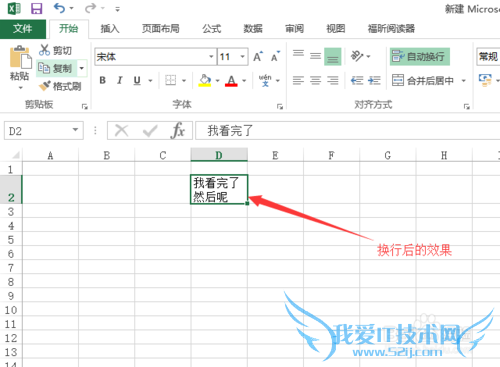This screenshot has height=367, width=500.
Task: Click the font color A icon
Action: click(231, 80)
